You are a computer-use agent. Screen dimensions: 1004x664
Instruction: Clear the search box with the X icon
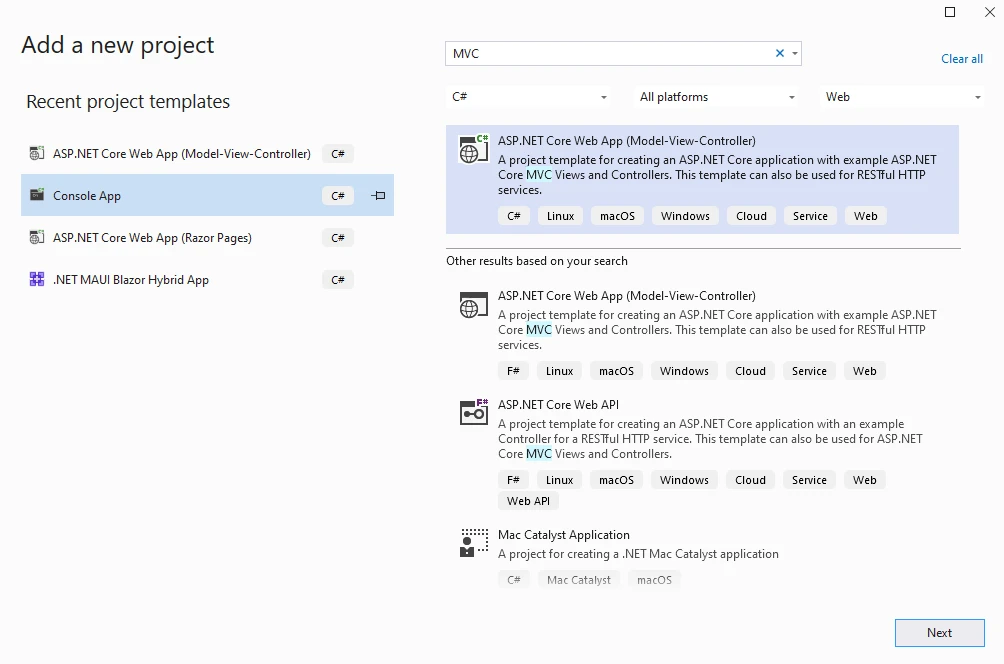point(780,54)
